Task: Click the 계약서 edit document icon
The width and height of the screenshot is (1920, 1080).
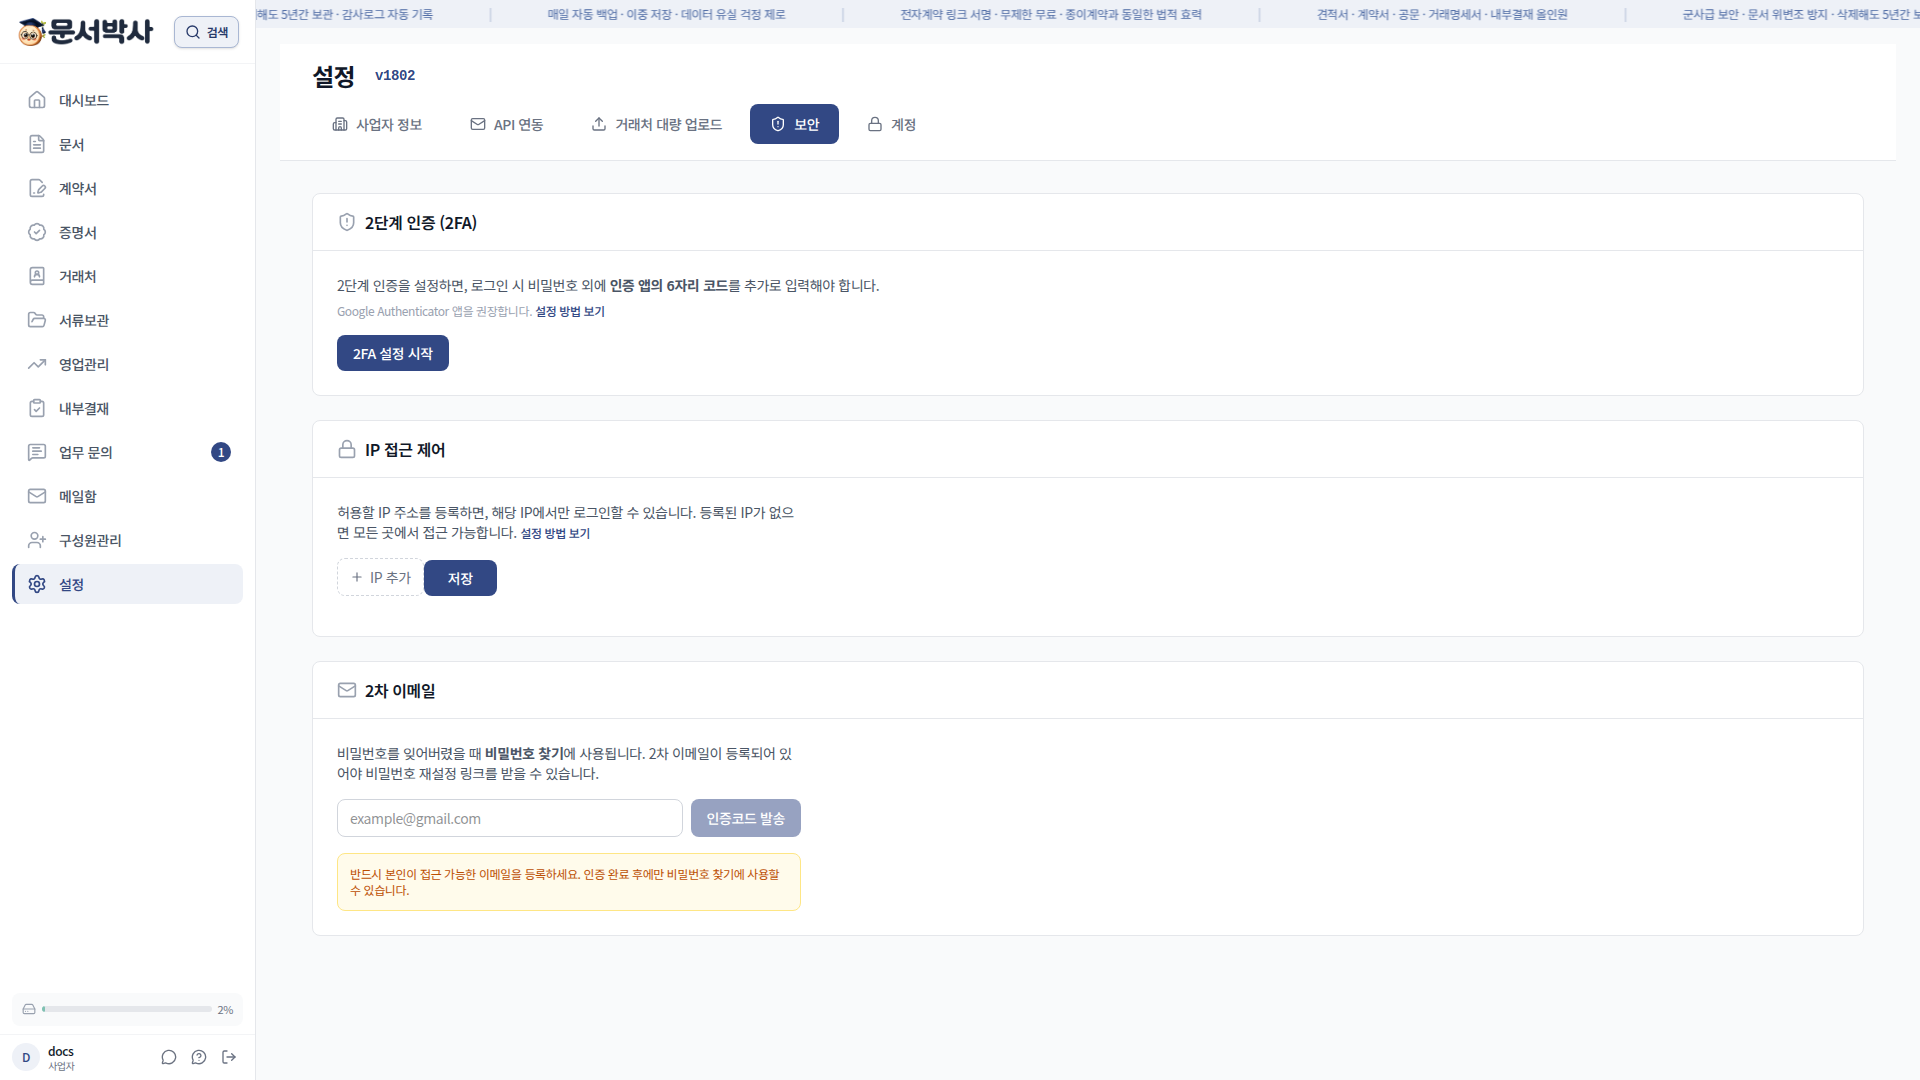Action: coord(37,188)
